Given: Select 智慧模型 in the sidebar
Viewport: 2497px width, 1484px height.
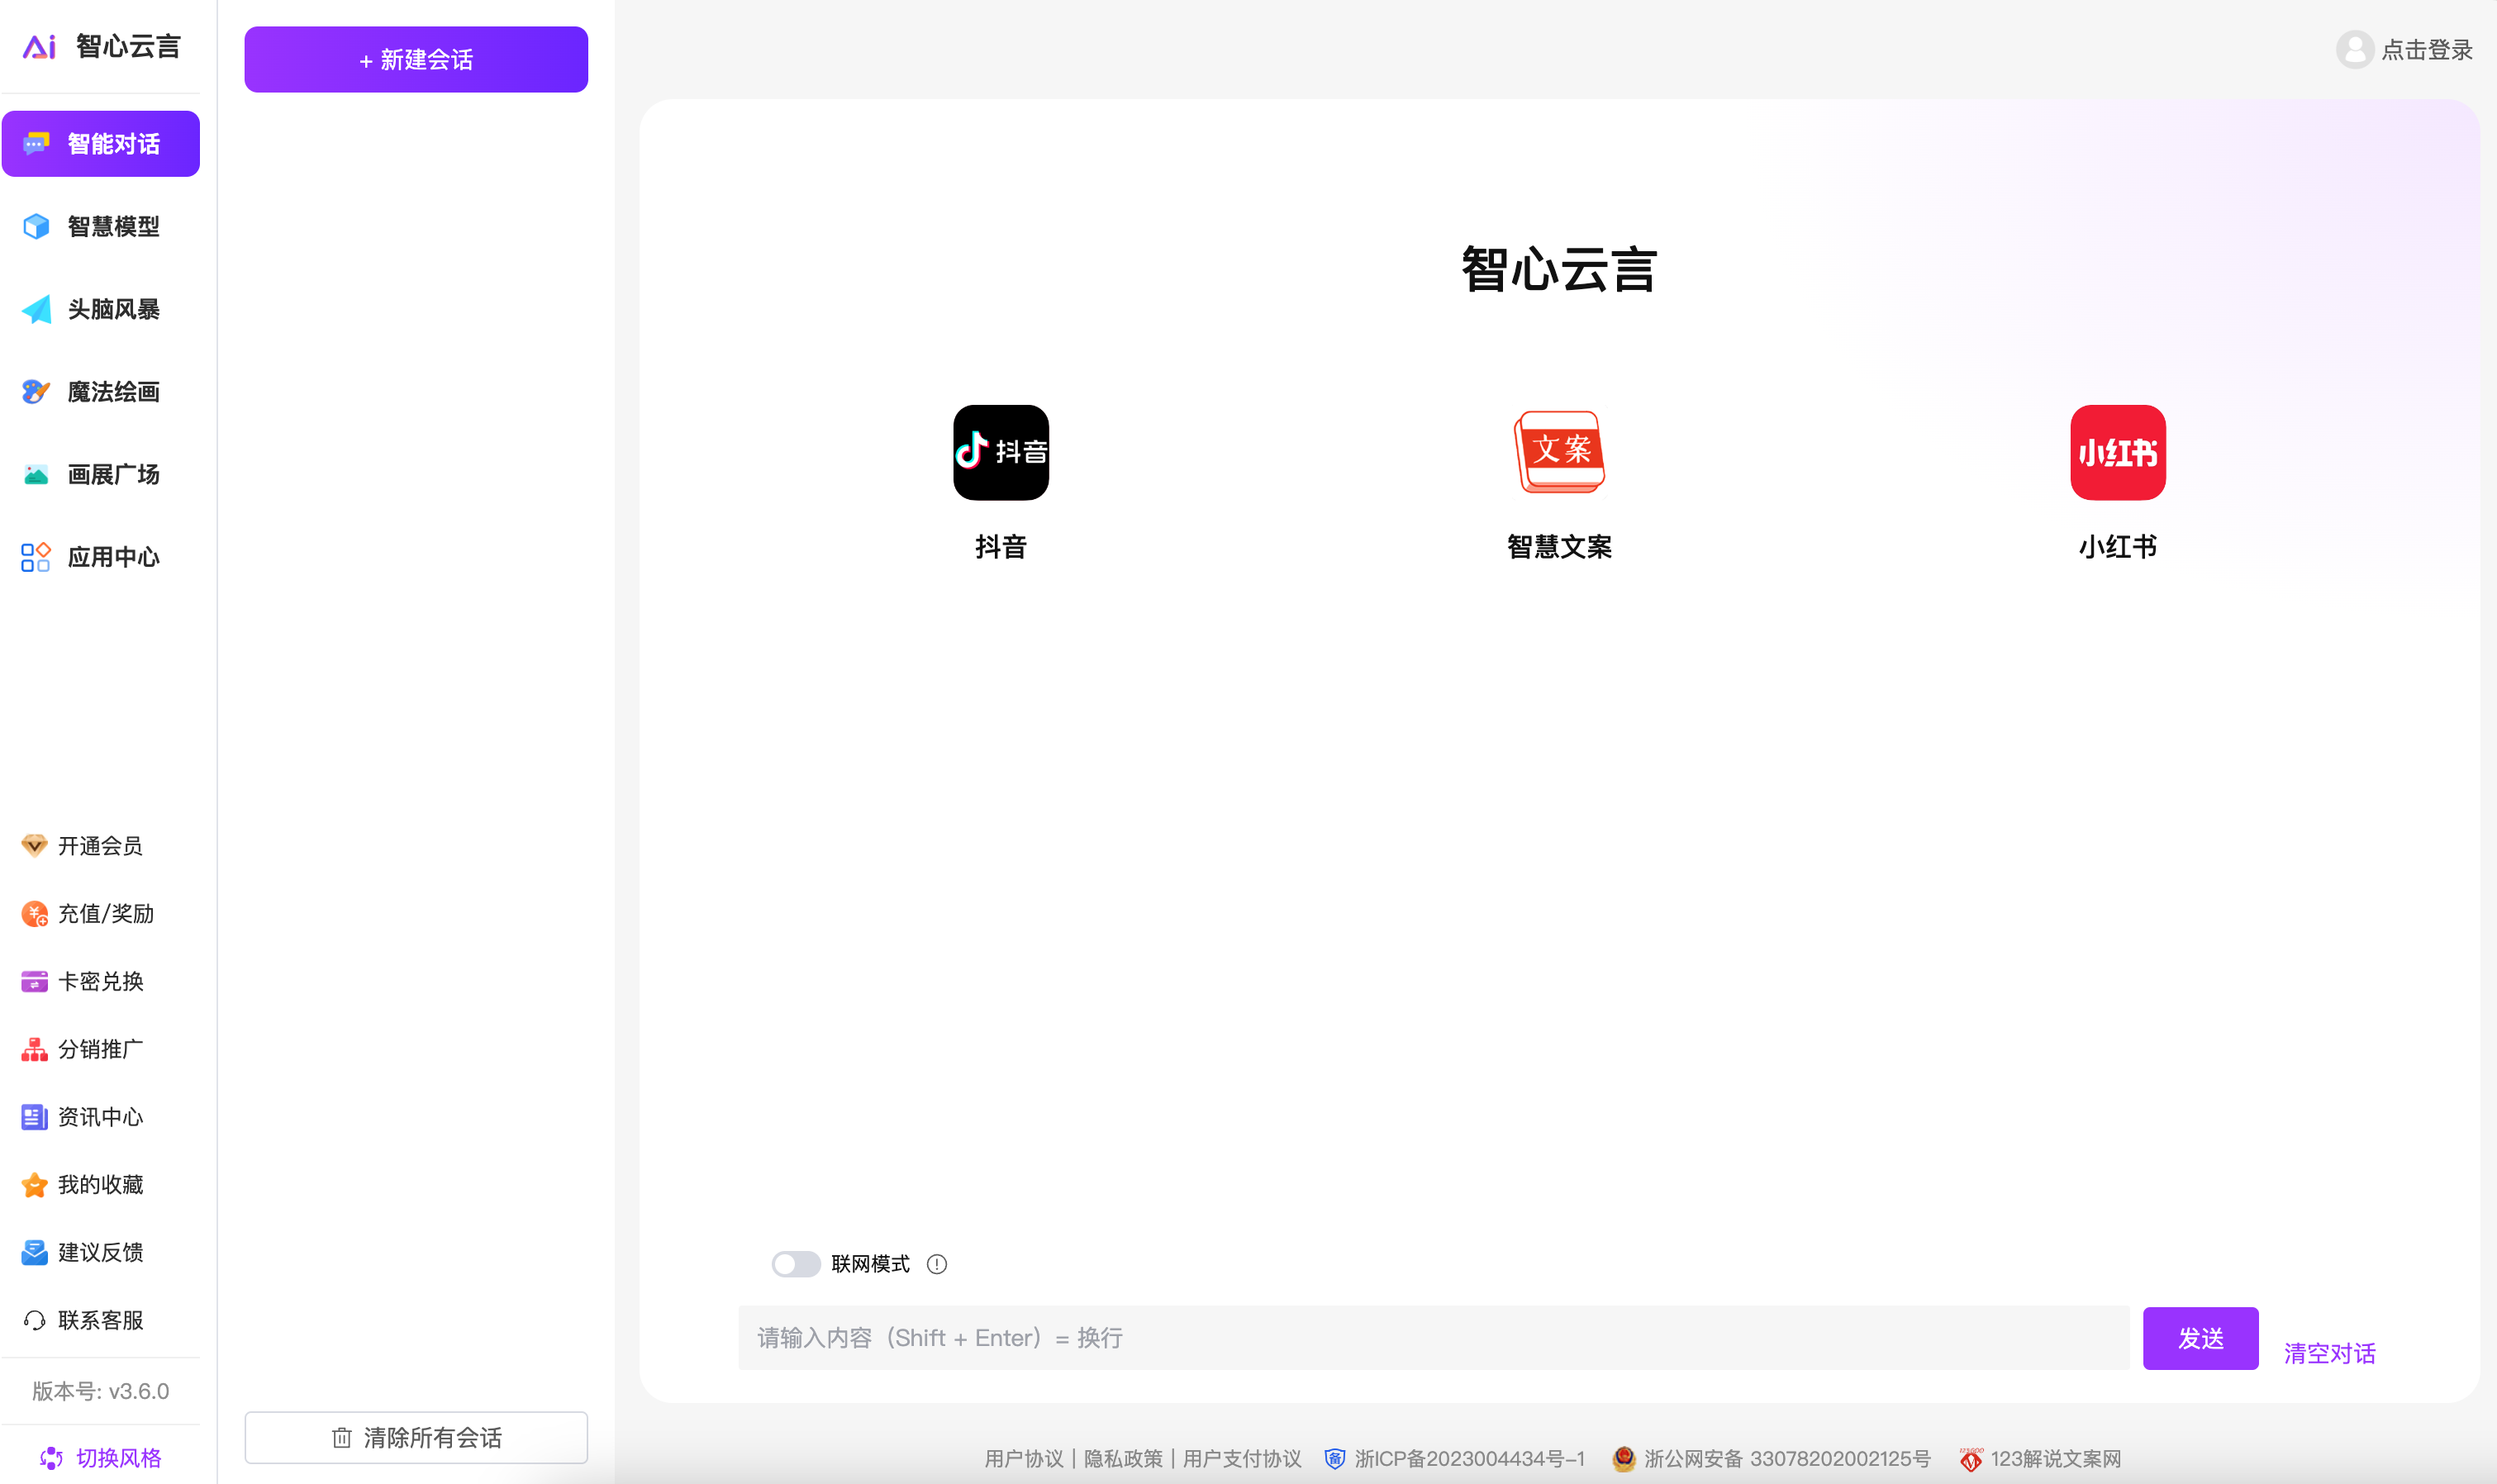Looking at the screenshot, I should click(x=101, y=226).
